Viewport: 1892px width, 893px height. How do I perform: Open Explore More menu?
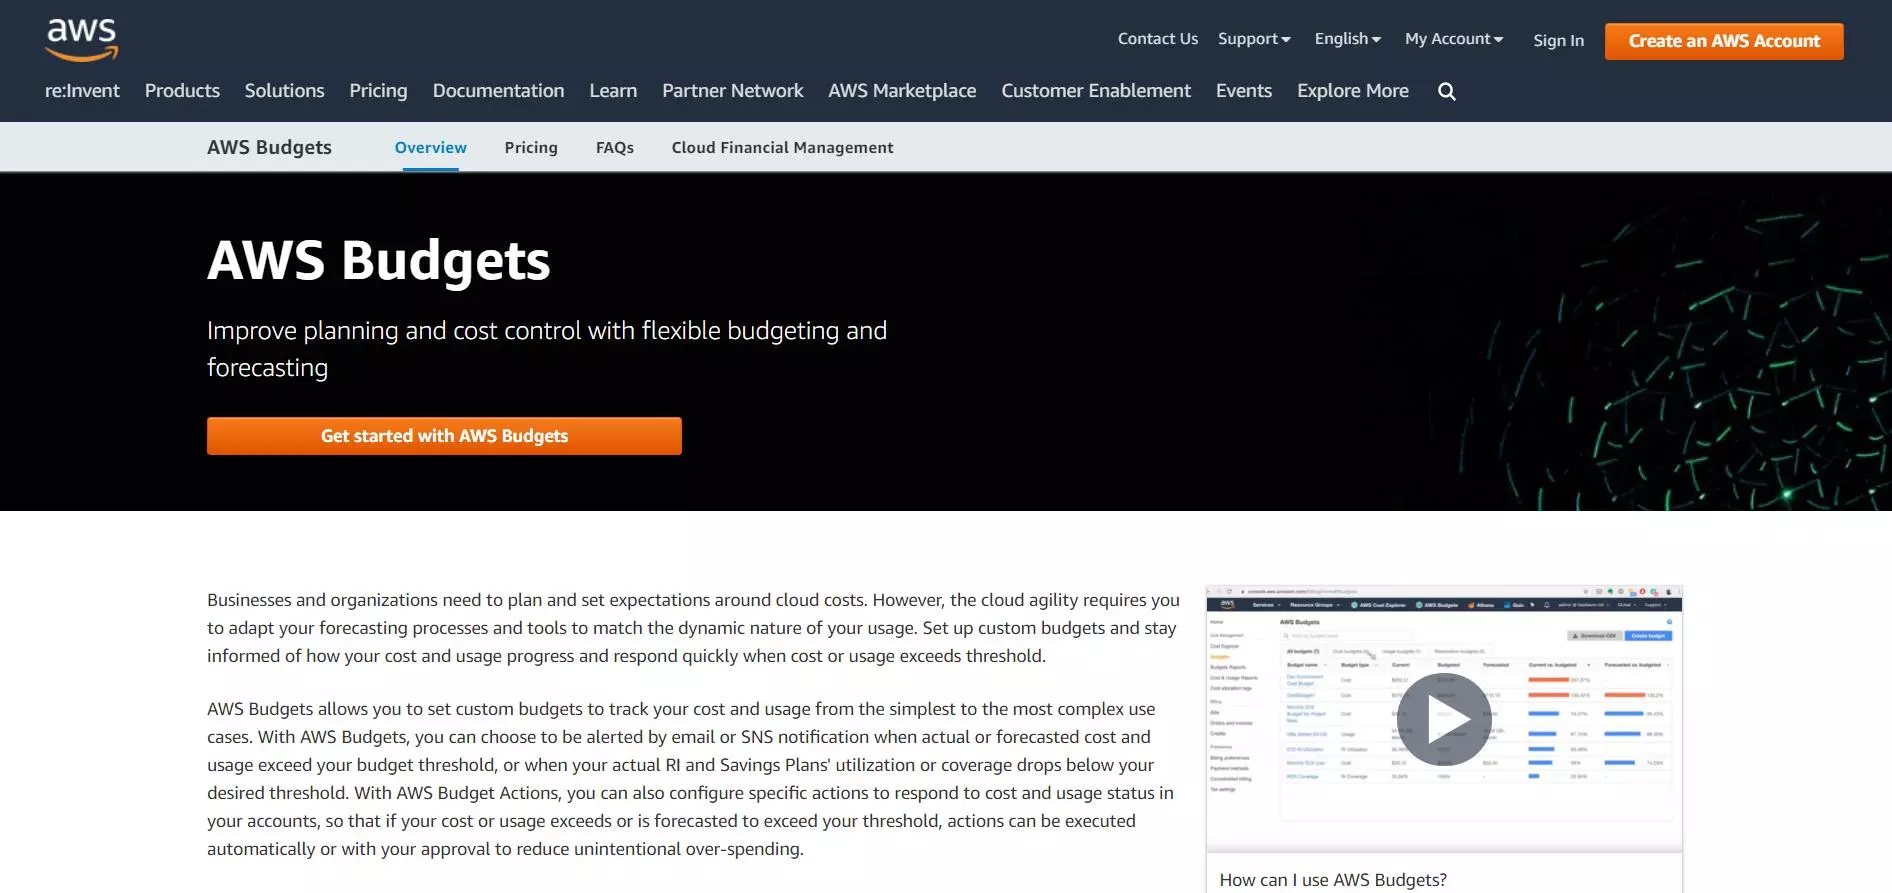coord(1352,91)
